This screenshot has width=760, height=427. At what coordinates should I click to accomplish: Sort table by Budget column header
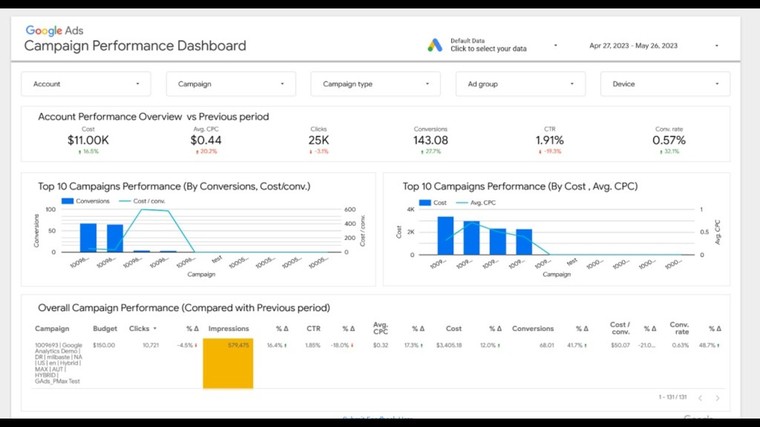click(x=105, y=328)
